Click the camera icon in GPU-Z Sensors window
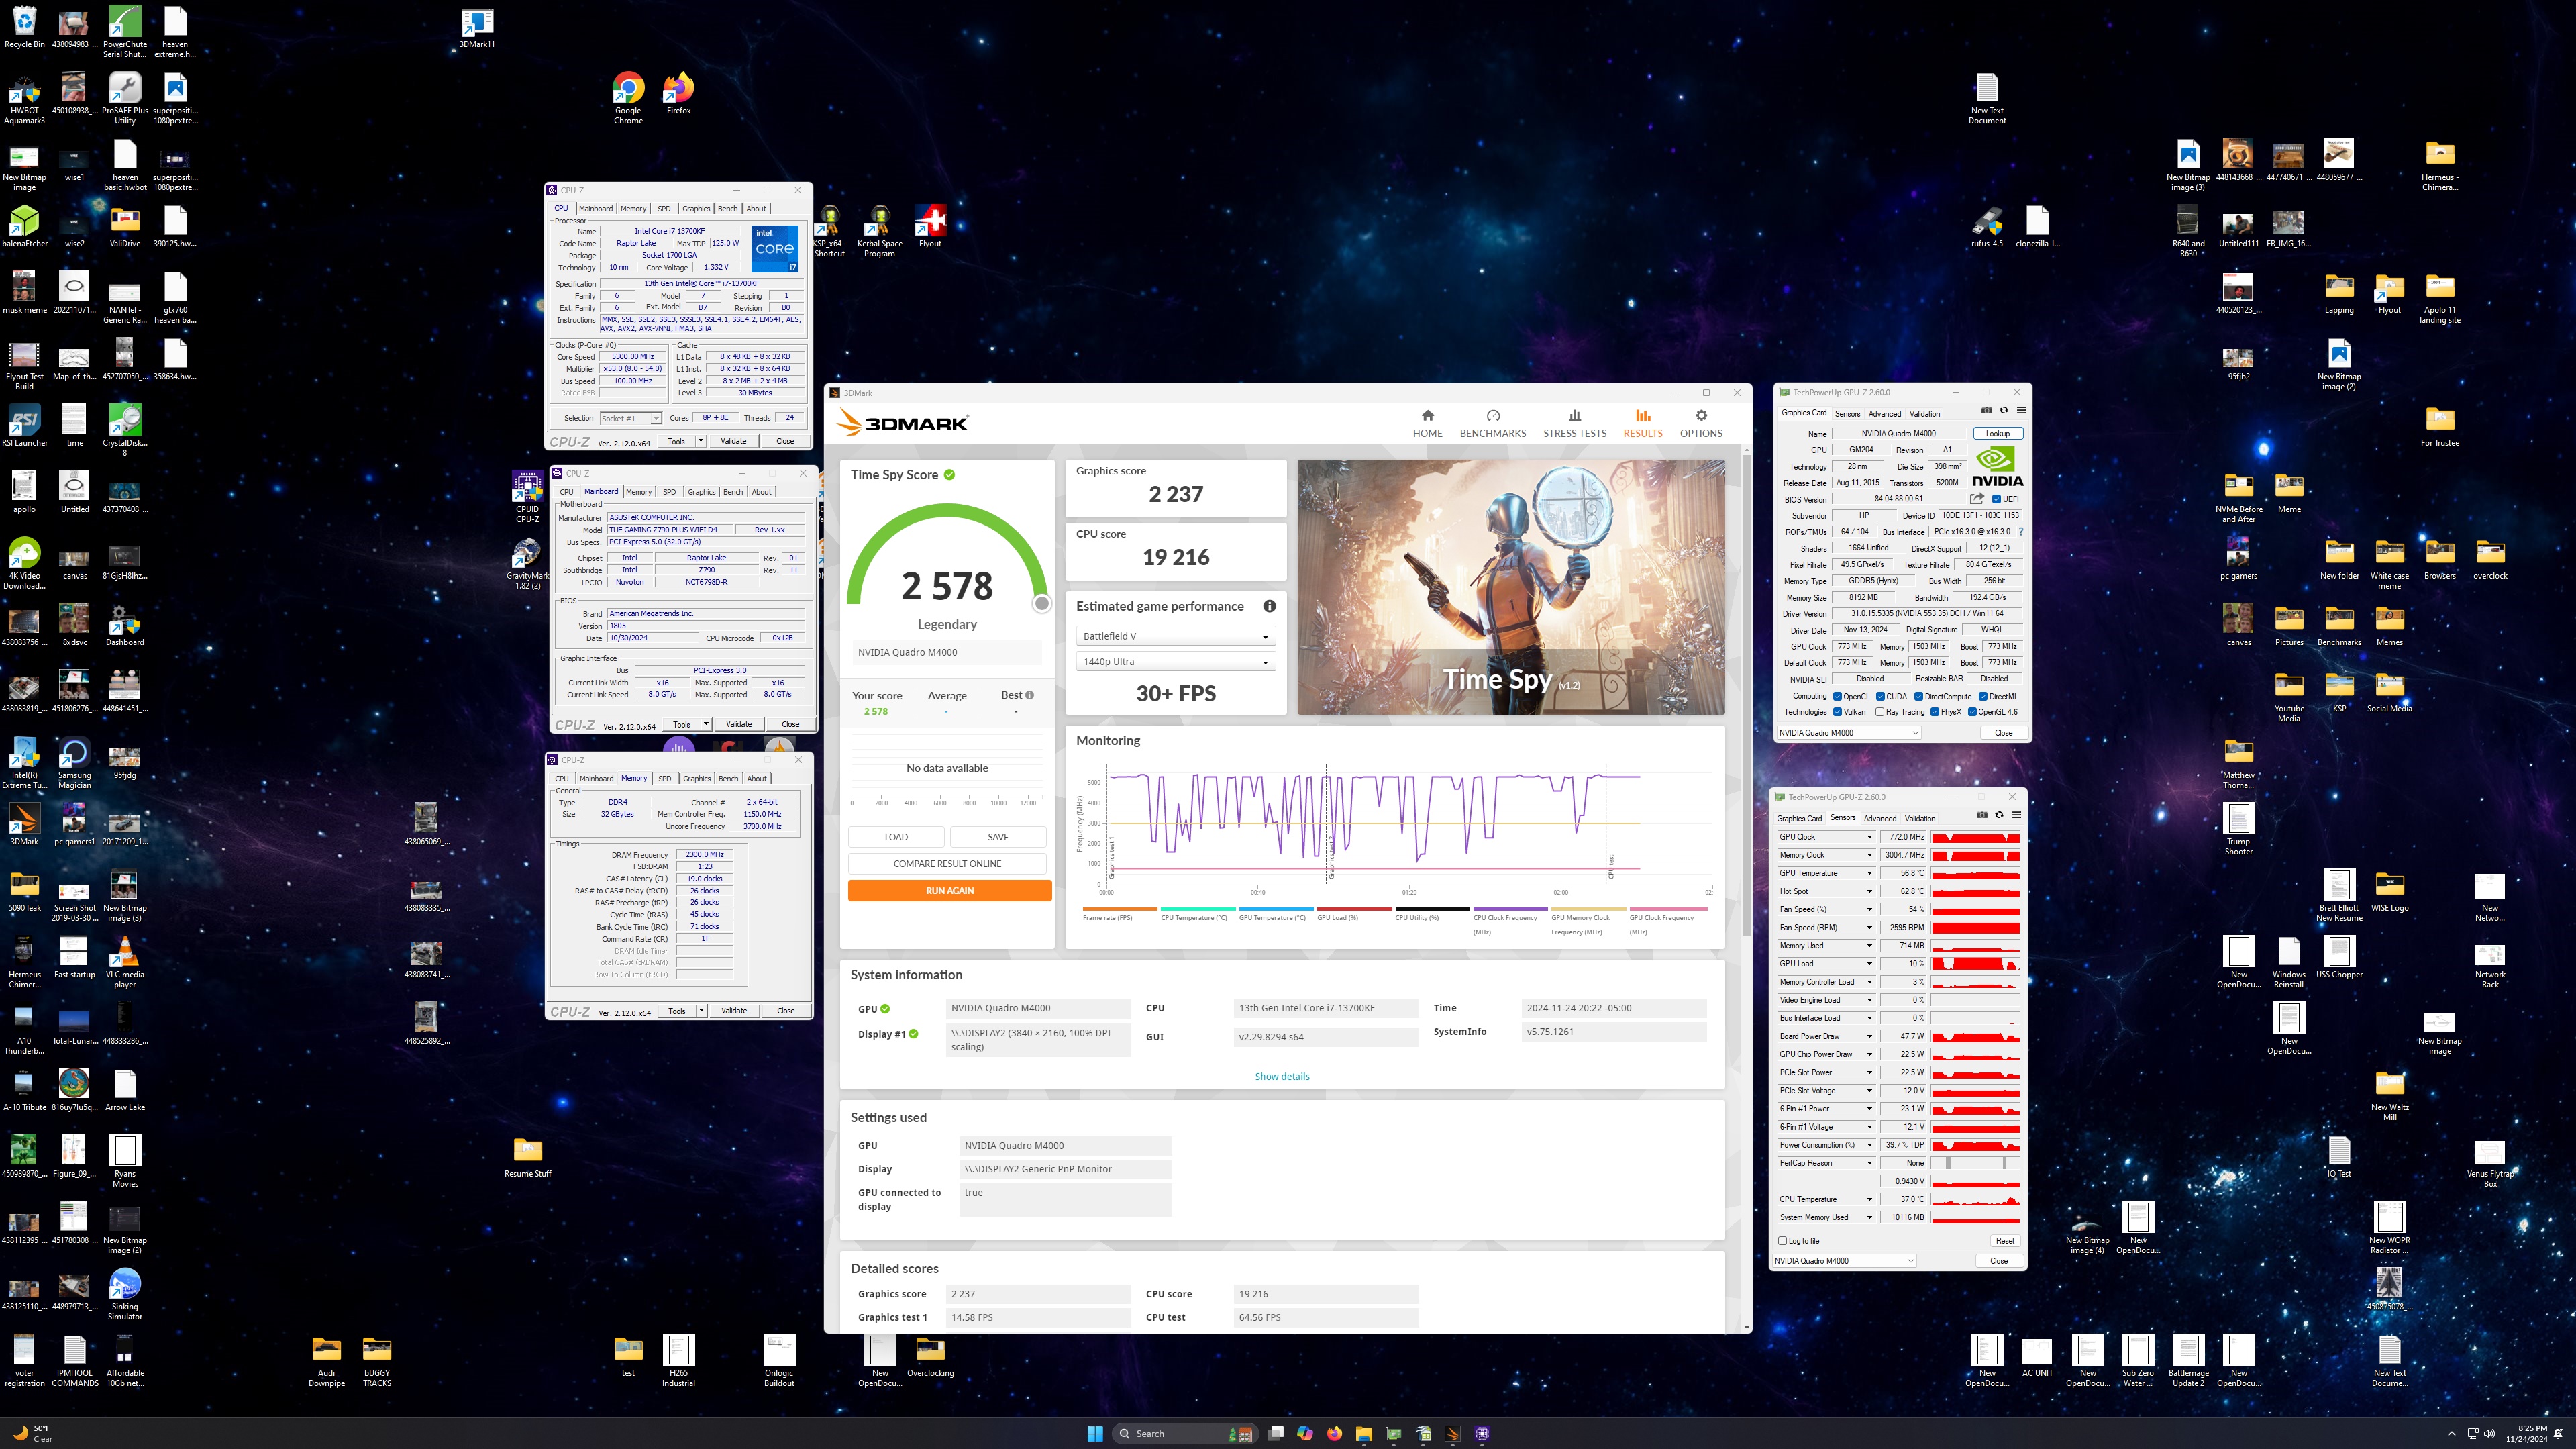The height and width of the screenshot is (1449, 2576). (x=1981, y=815)
